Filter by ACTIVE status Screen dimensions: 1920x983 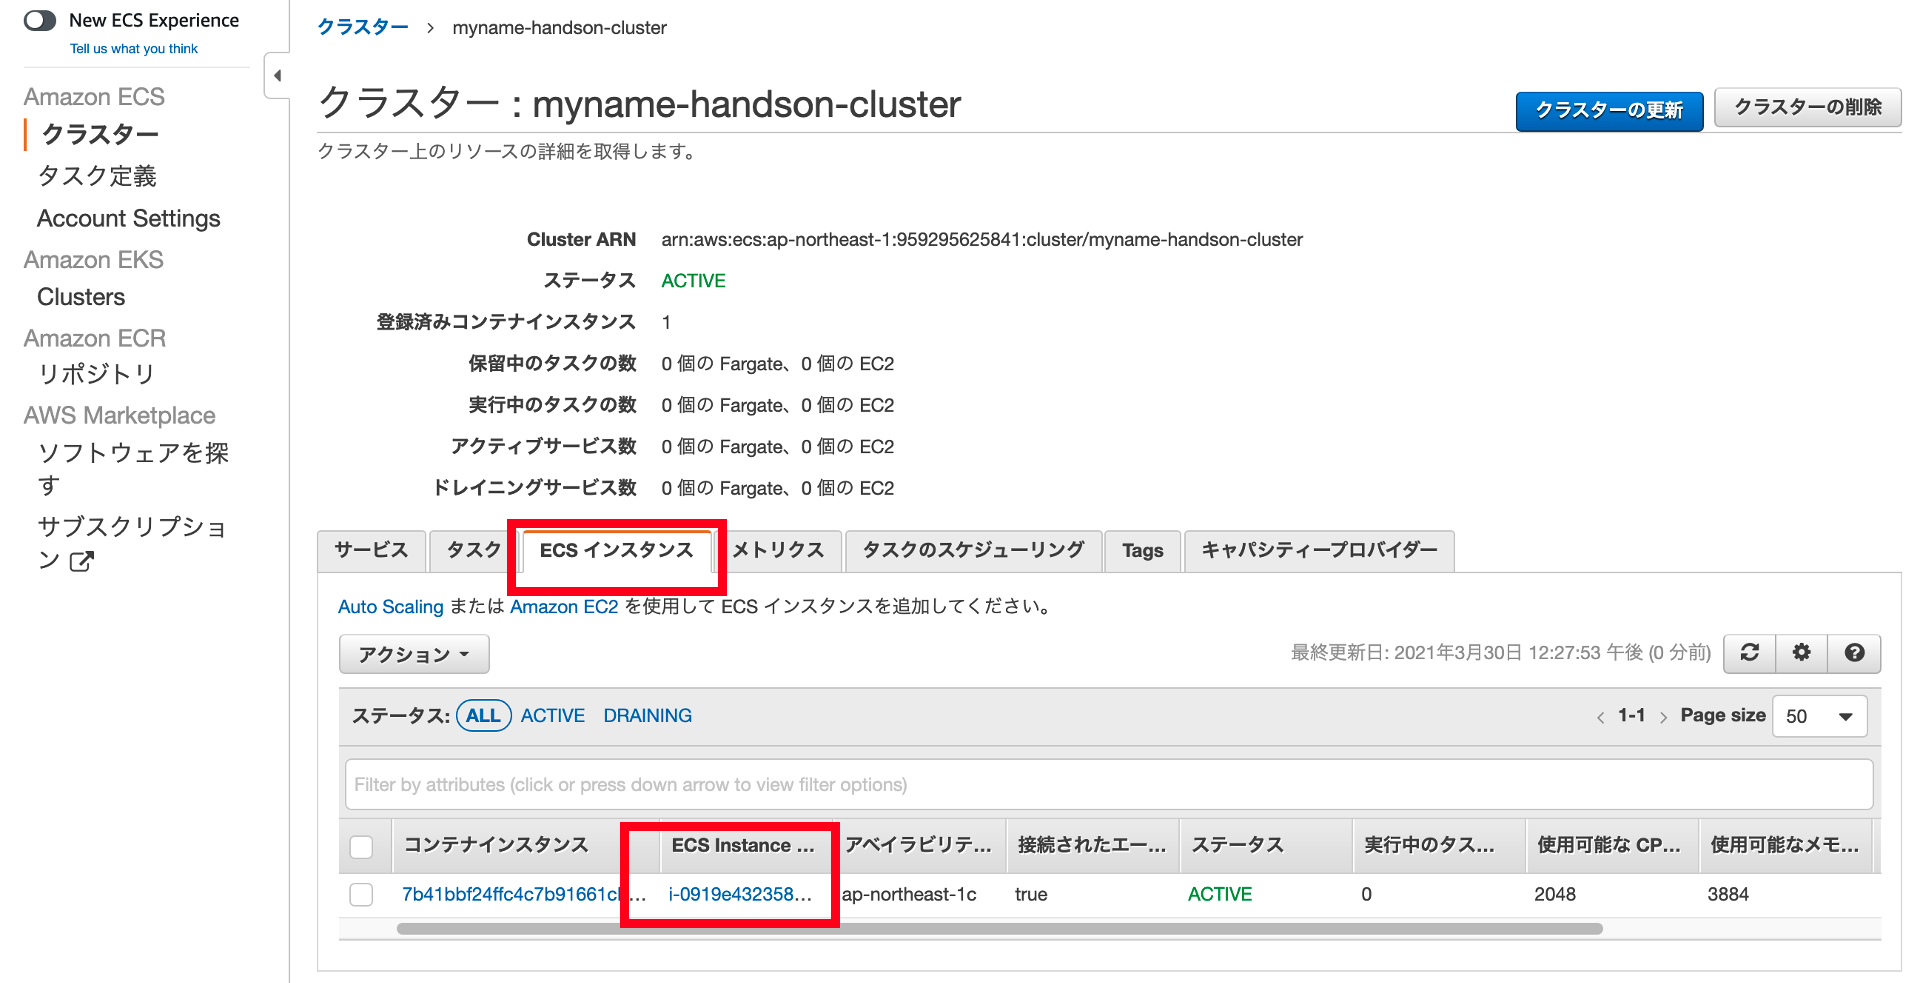(552, 716)
